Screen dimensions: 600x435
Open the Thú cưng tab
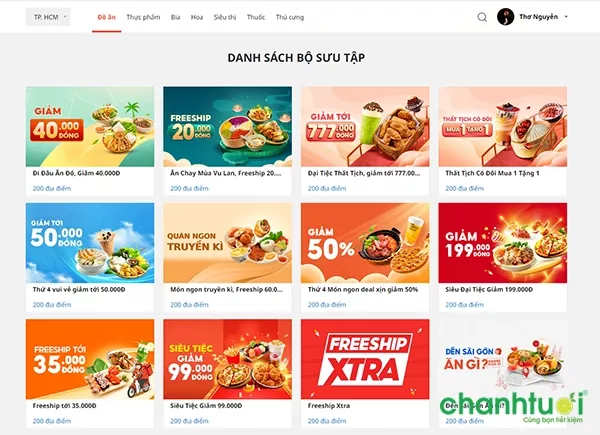click(x=290, y=17)
